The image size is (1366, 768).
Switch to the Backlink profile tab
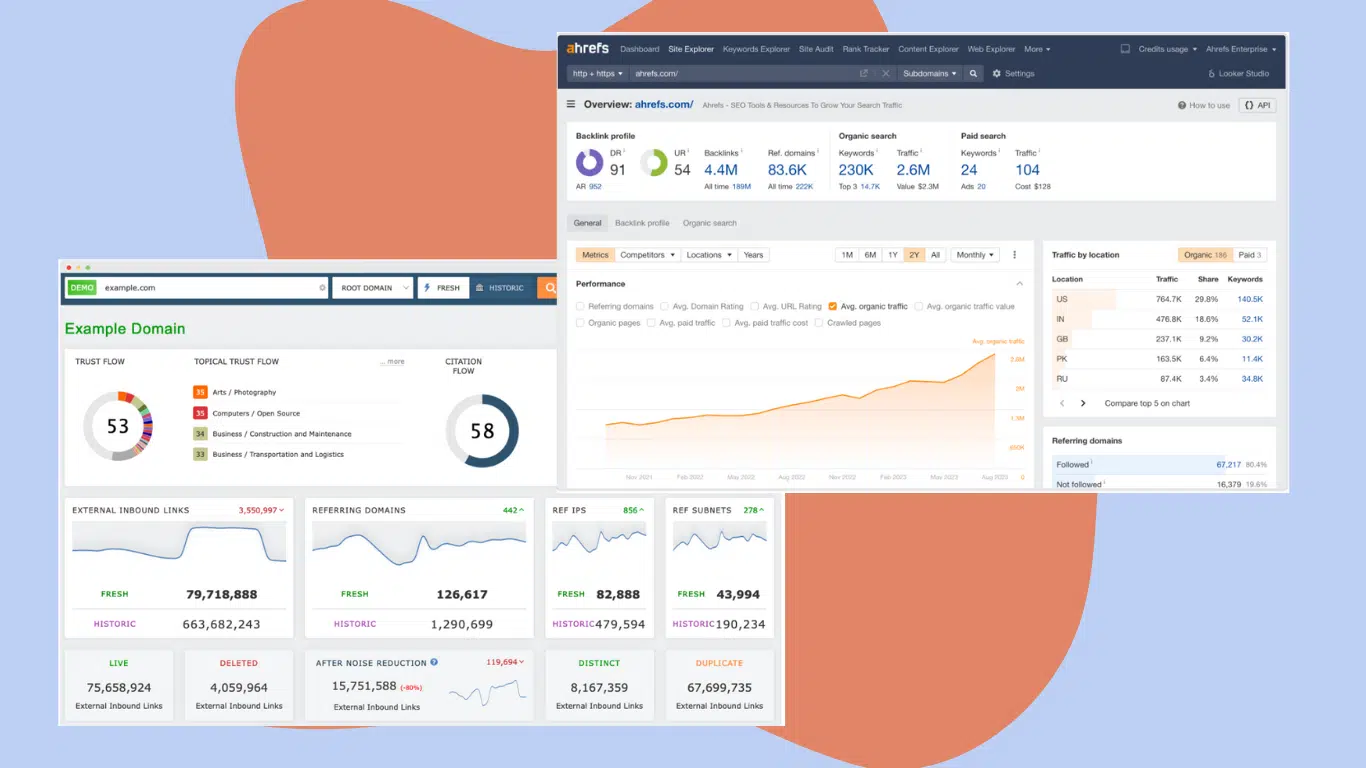click(642, 223)
